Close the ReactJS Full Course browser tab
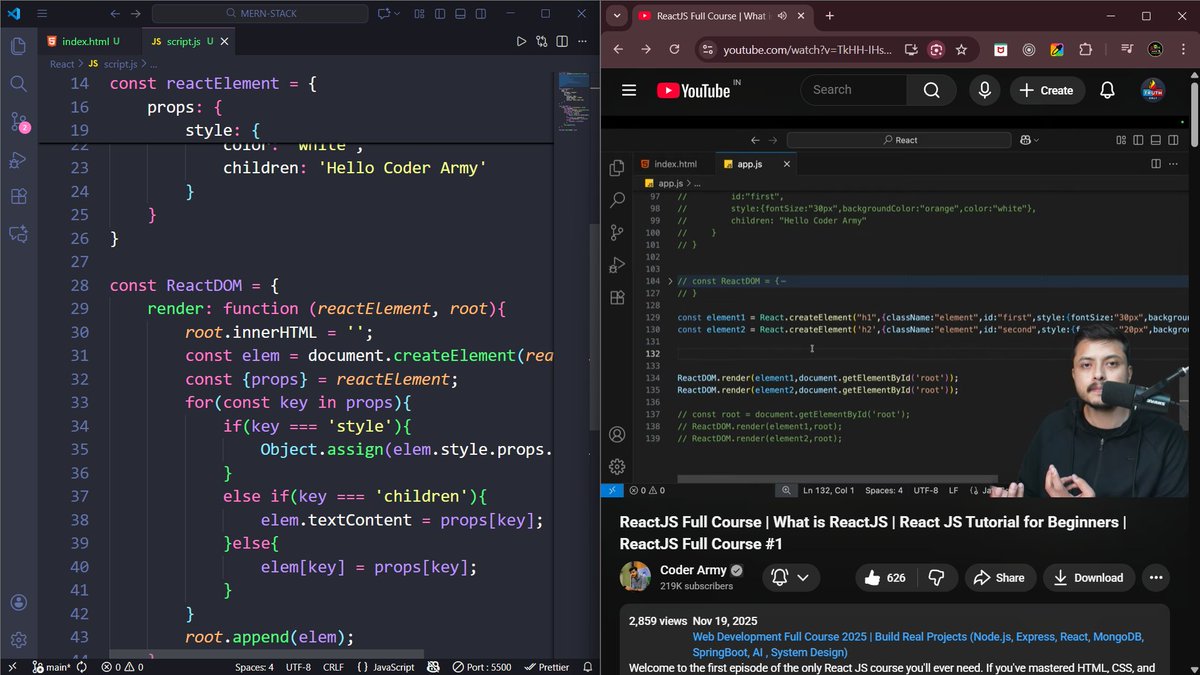 (802, 16)
